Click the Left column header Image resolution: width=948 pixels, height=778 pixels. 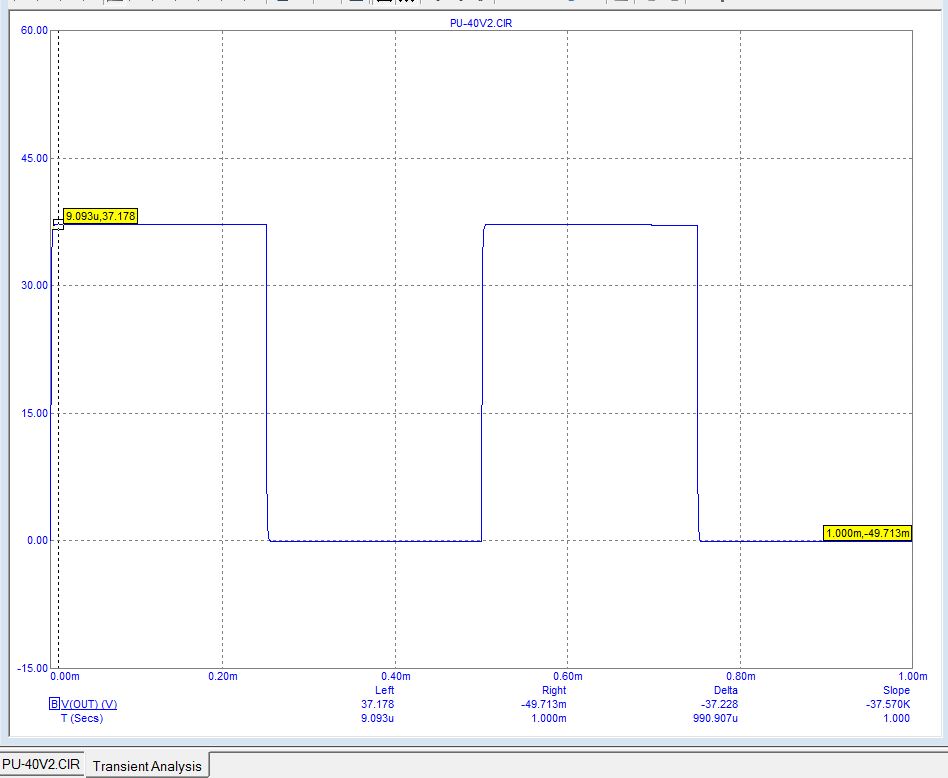click(x=385, y=690)
